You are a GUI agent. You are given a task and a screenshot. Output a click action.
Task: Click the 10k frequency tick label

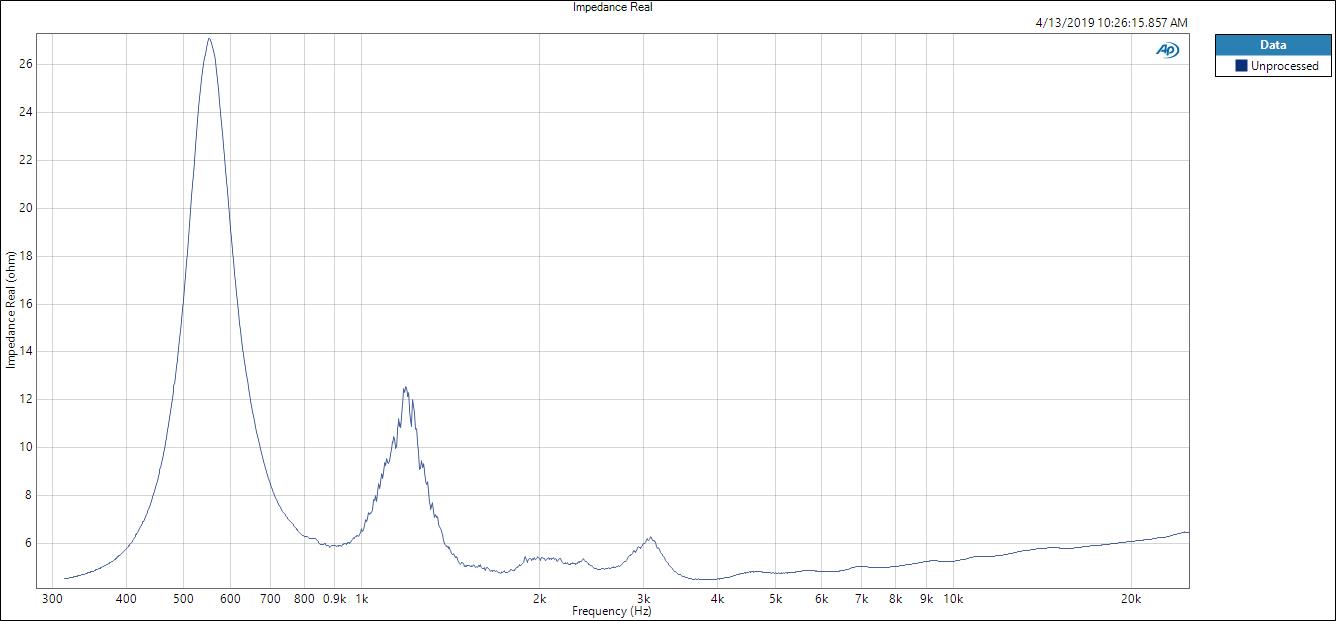pos(953,599)
